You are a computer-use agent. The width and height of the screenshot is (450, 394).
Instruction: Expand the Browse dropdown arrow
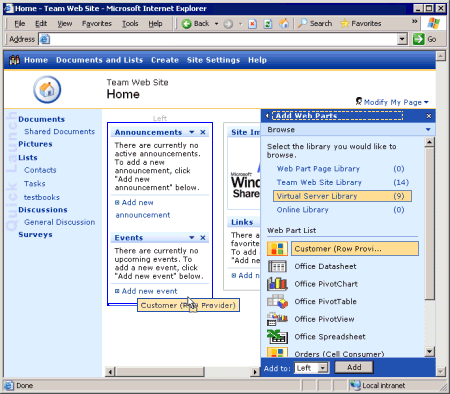click(428, 130)
